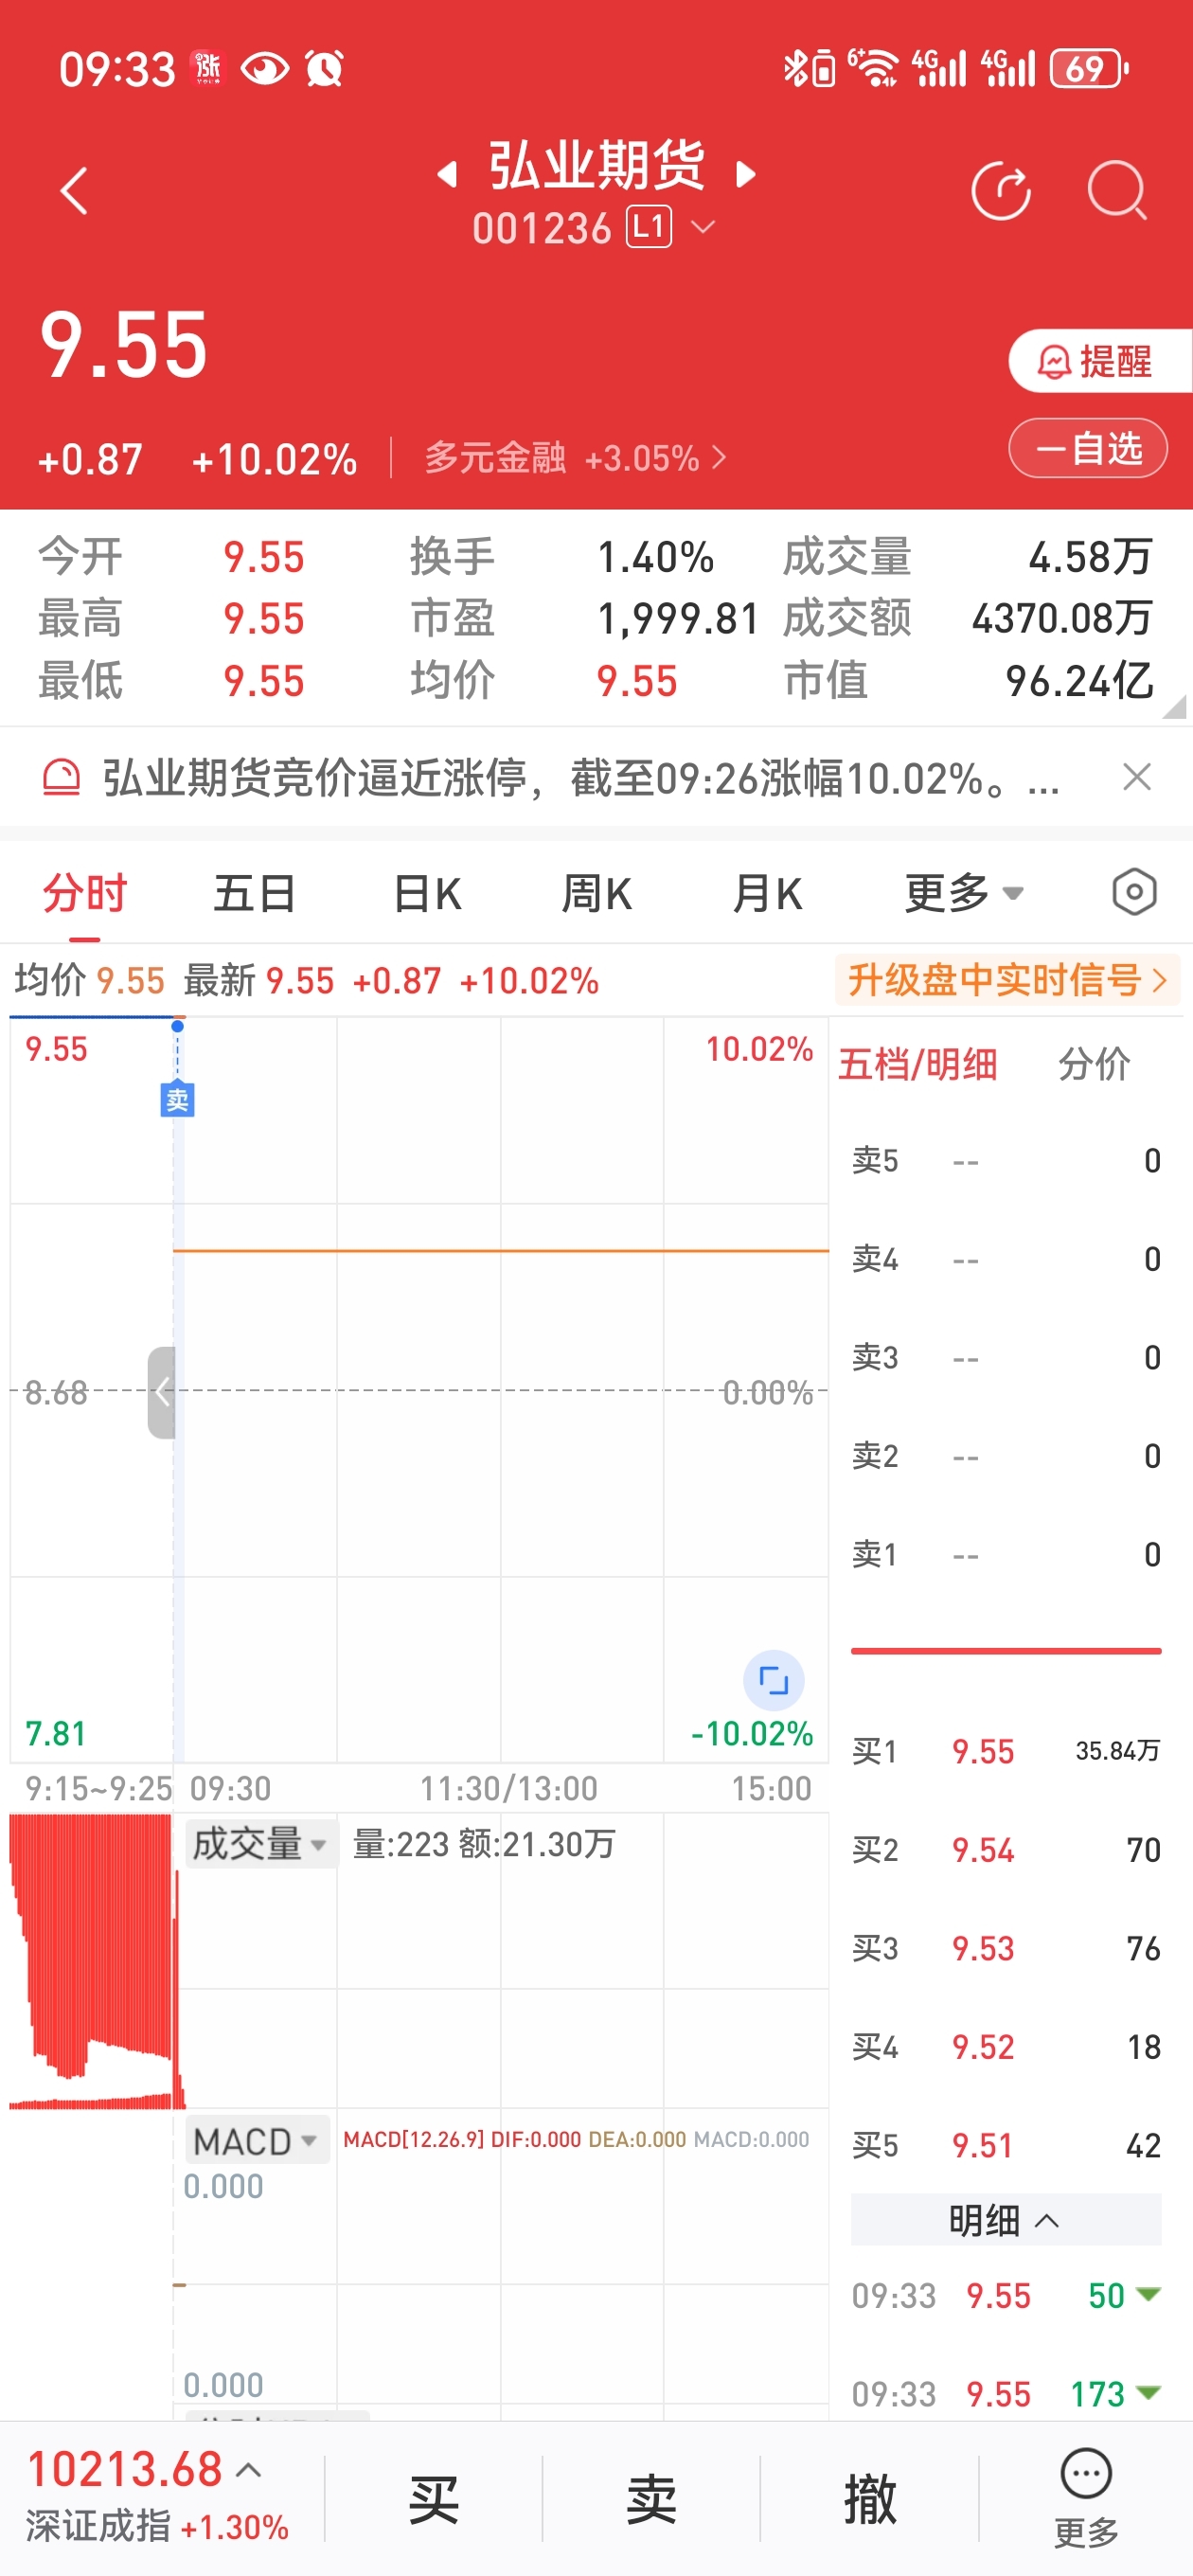Tap the 换手 1.40% value
1193x2576 pixels.
[655, 557]
